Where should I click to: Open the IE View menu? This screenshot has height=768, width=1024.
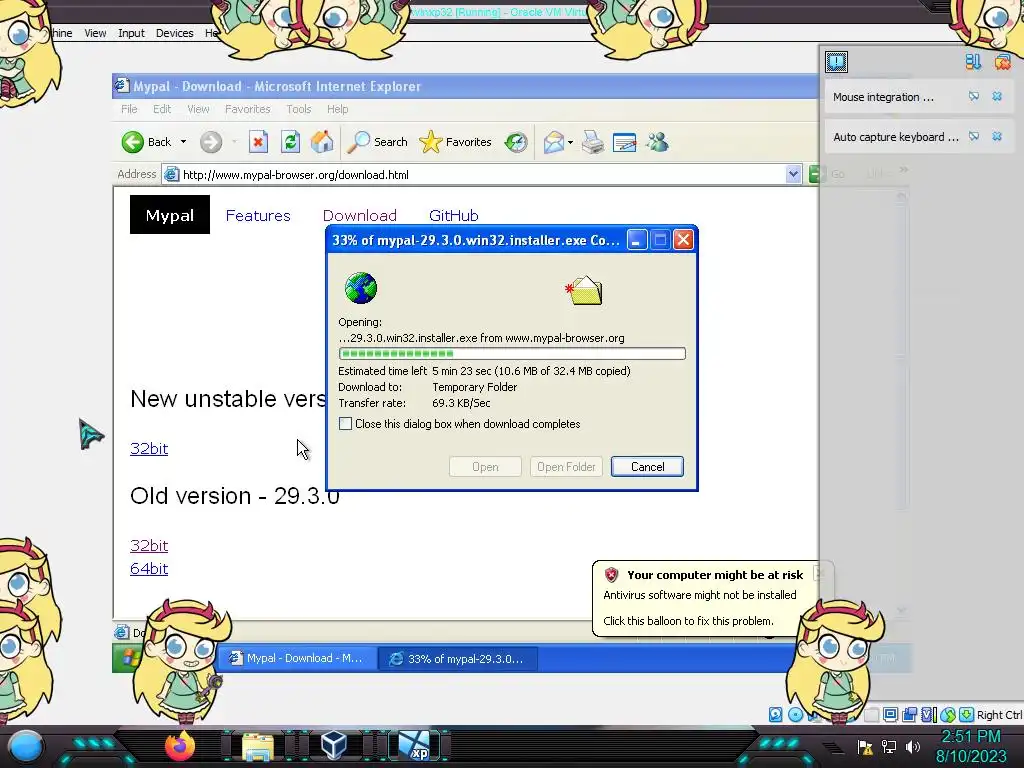click(x=198, y=109)
